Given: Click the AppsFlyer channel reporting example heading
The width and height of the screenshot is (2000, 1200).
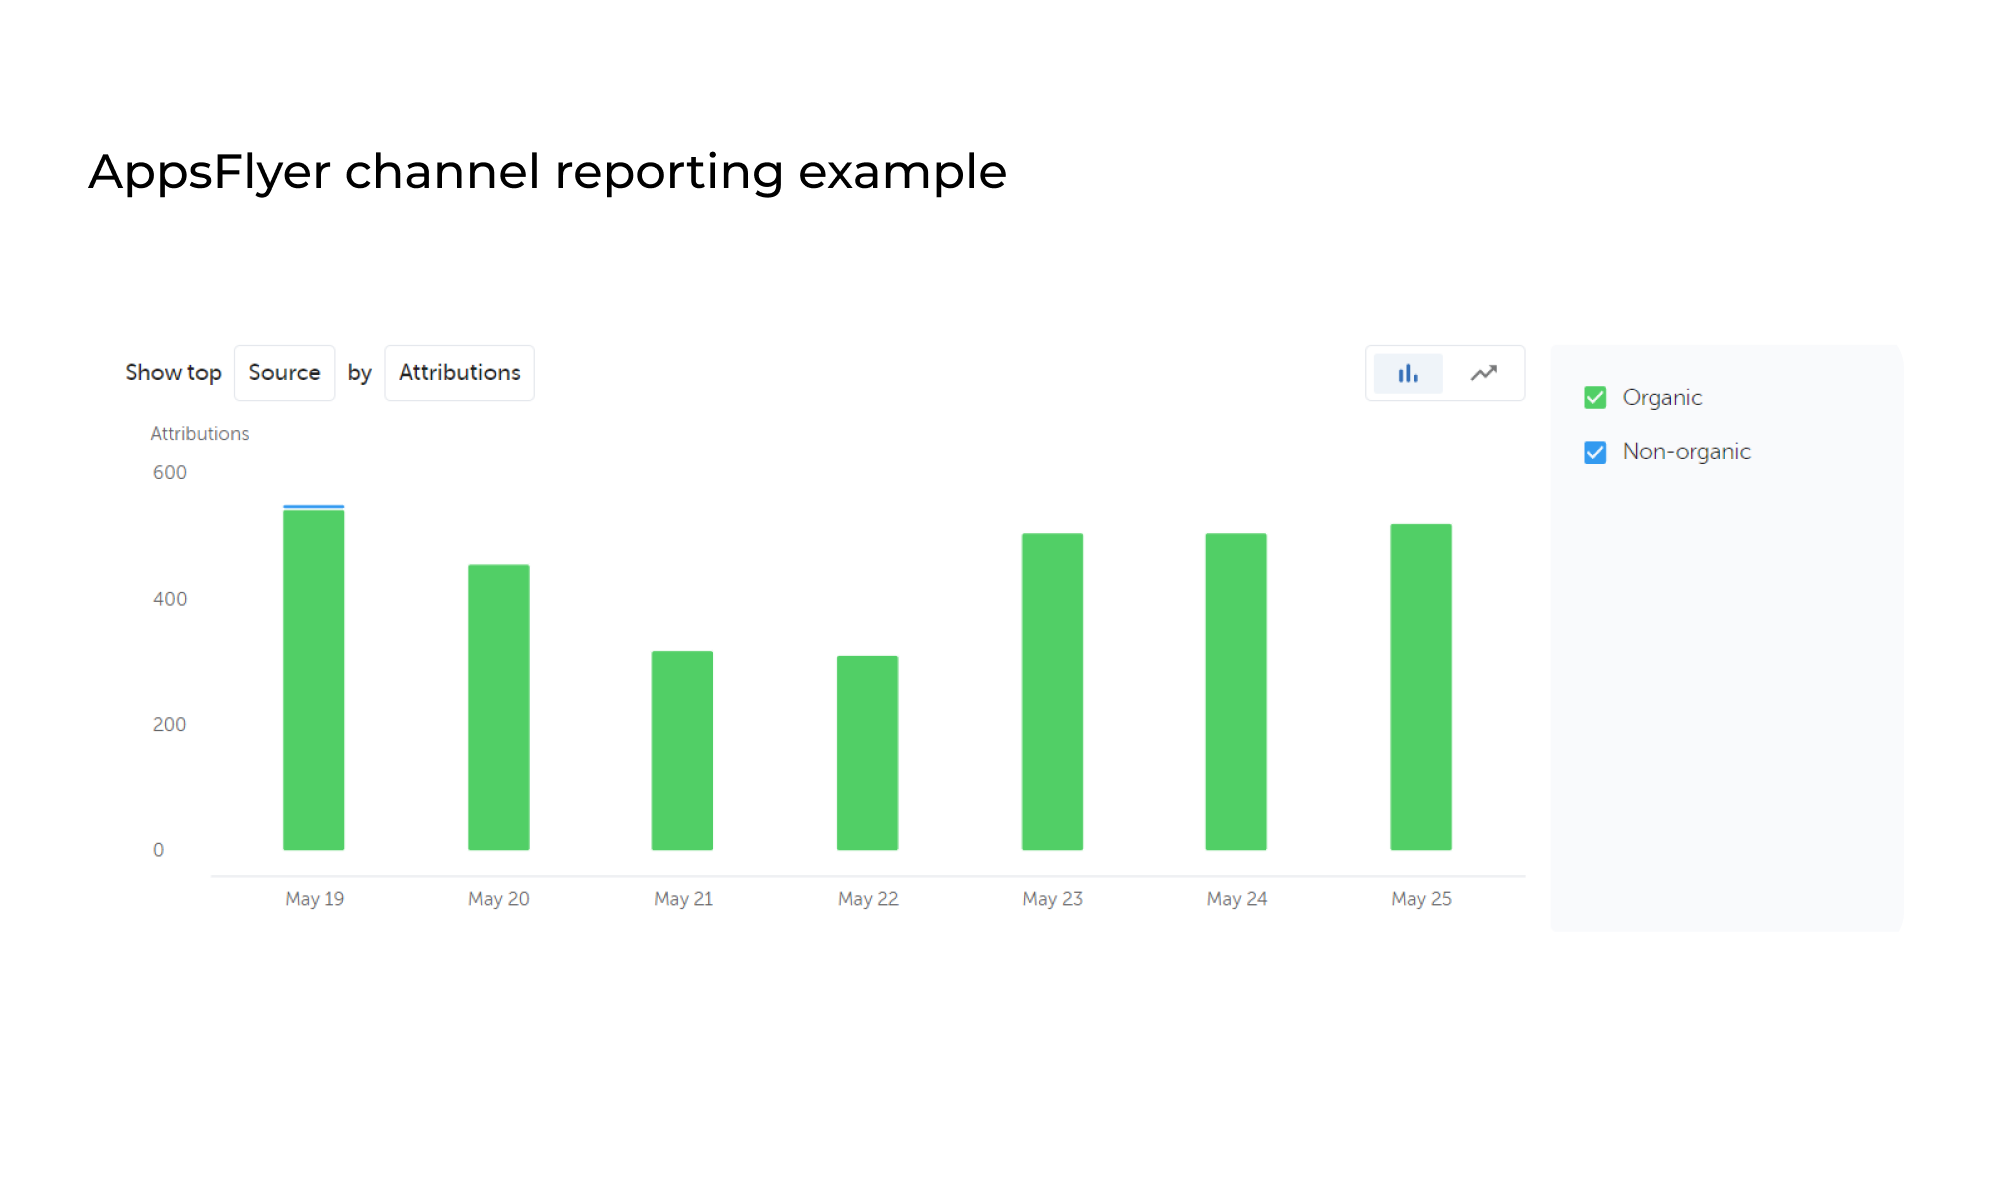Looking at the screenshot, I should point(547,172).
